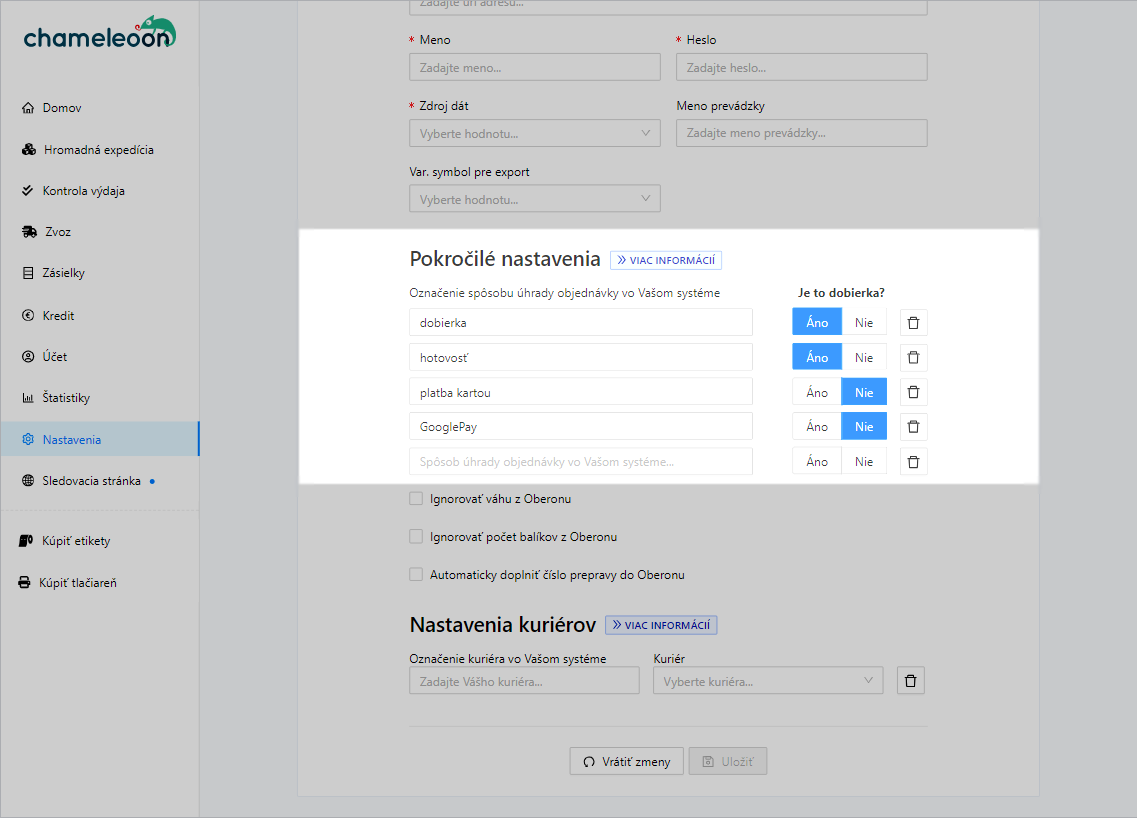Enable Ignorovať váhu z Oberonu checkbox
This screenshot has width=1137, height=818.
pyautogui.click(x=416, y=498)
